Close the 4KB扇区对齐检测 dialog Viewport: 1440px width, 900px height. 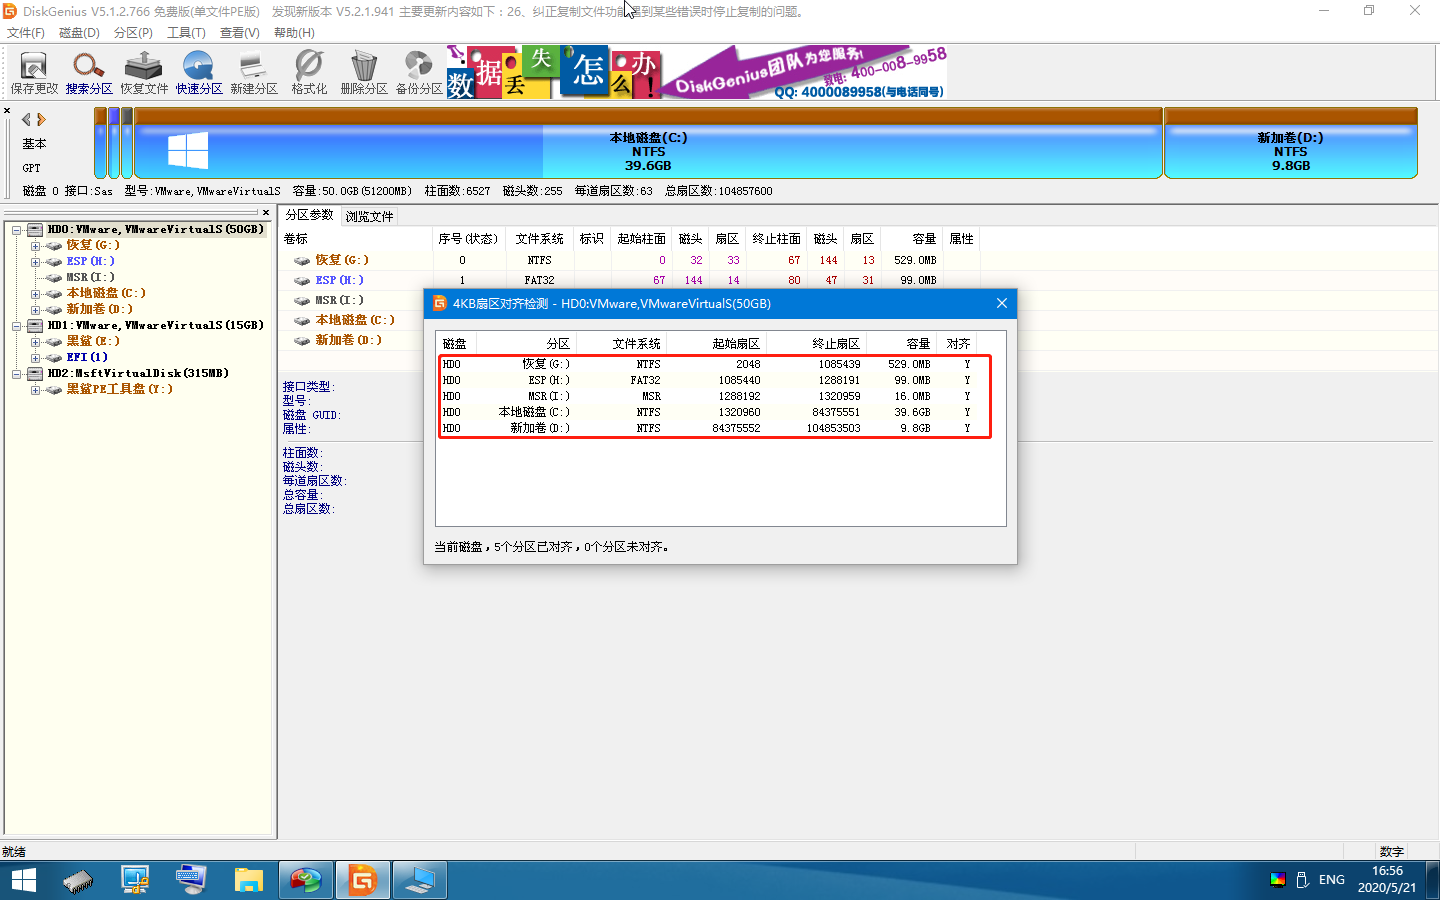coord(1001,303)
